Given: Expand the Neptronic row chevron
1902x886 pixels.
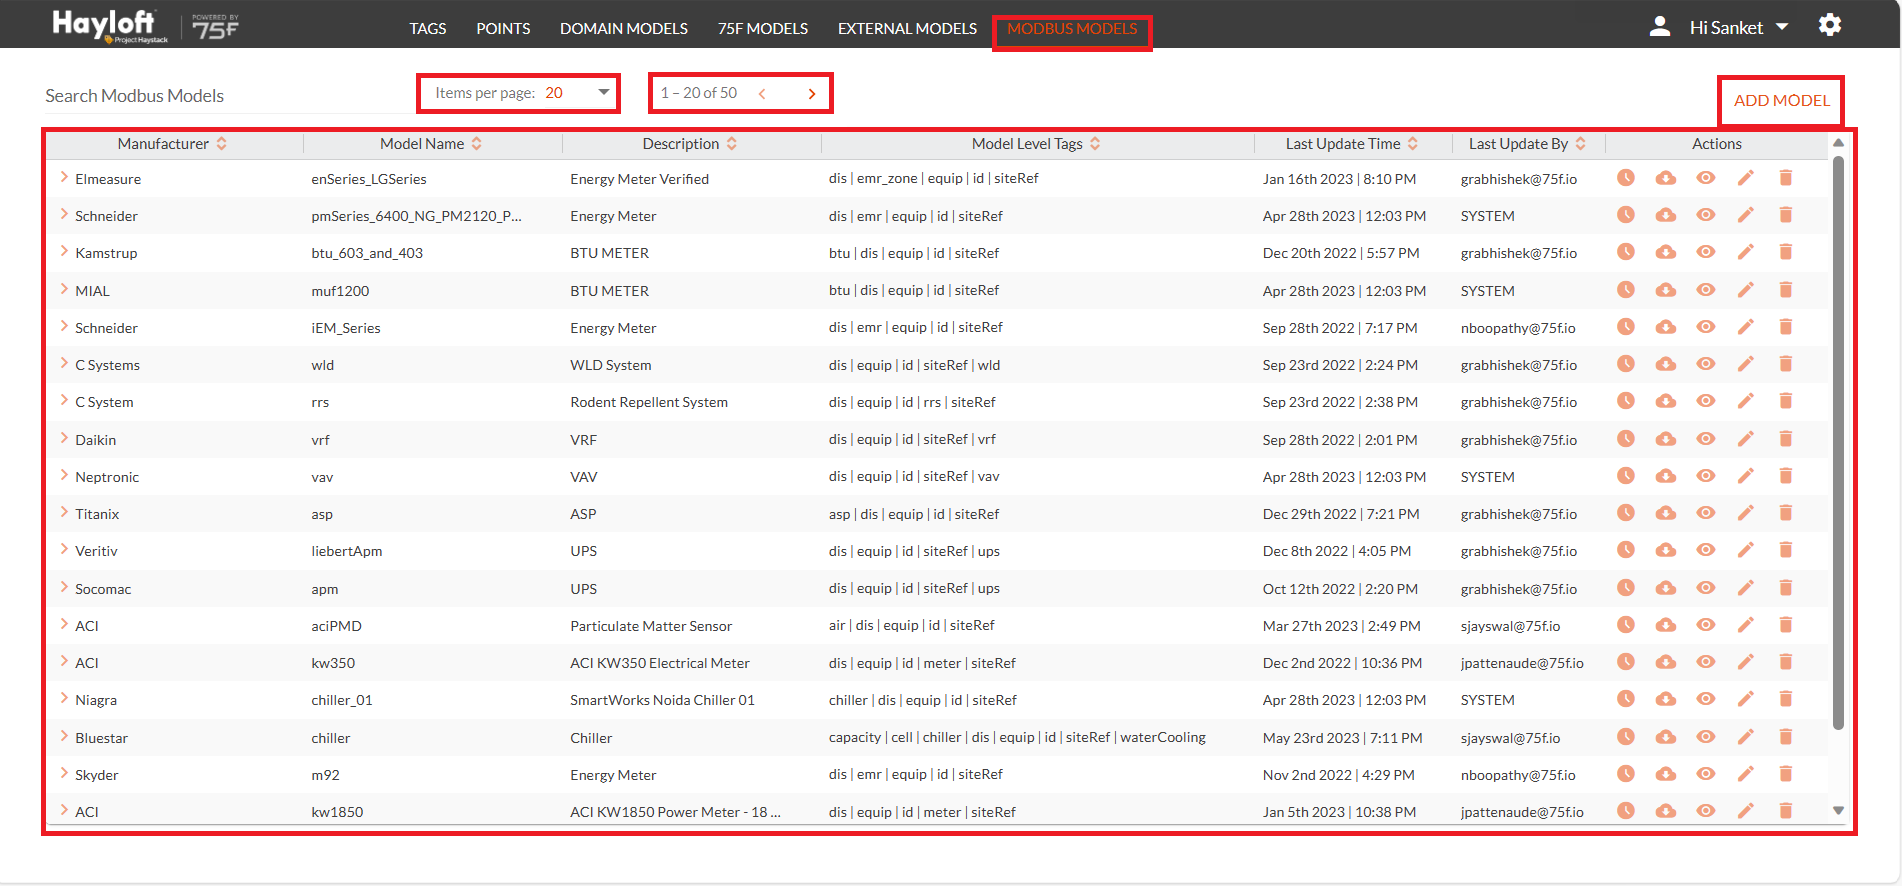Looking at the screenshot, I should pos(64,475).
